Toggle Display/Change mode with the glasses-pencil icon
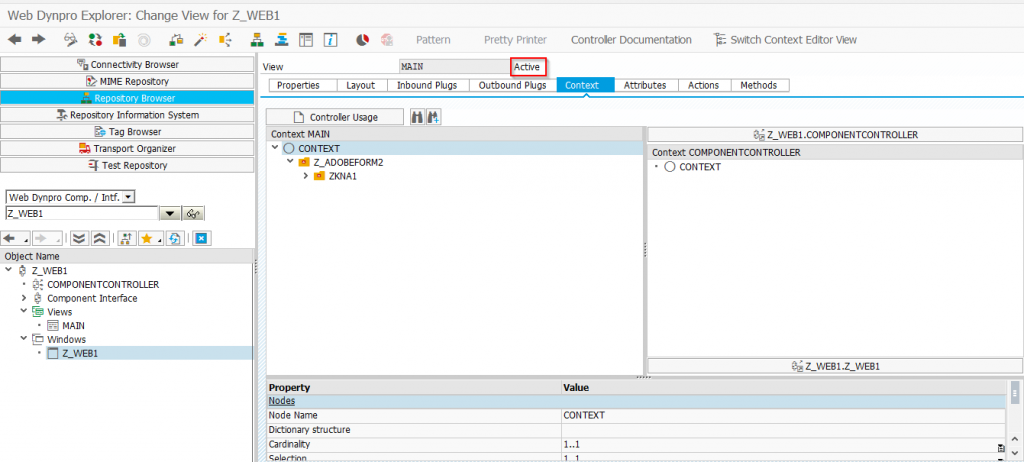The height and width of the screenshot is (462, 1024). pyautogui.click(x=70, y=40)
